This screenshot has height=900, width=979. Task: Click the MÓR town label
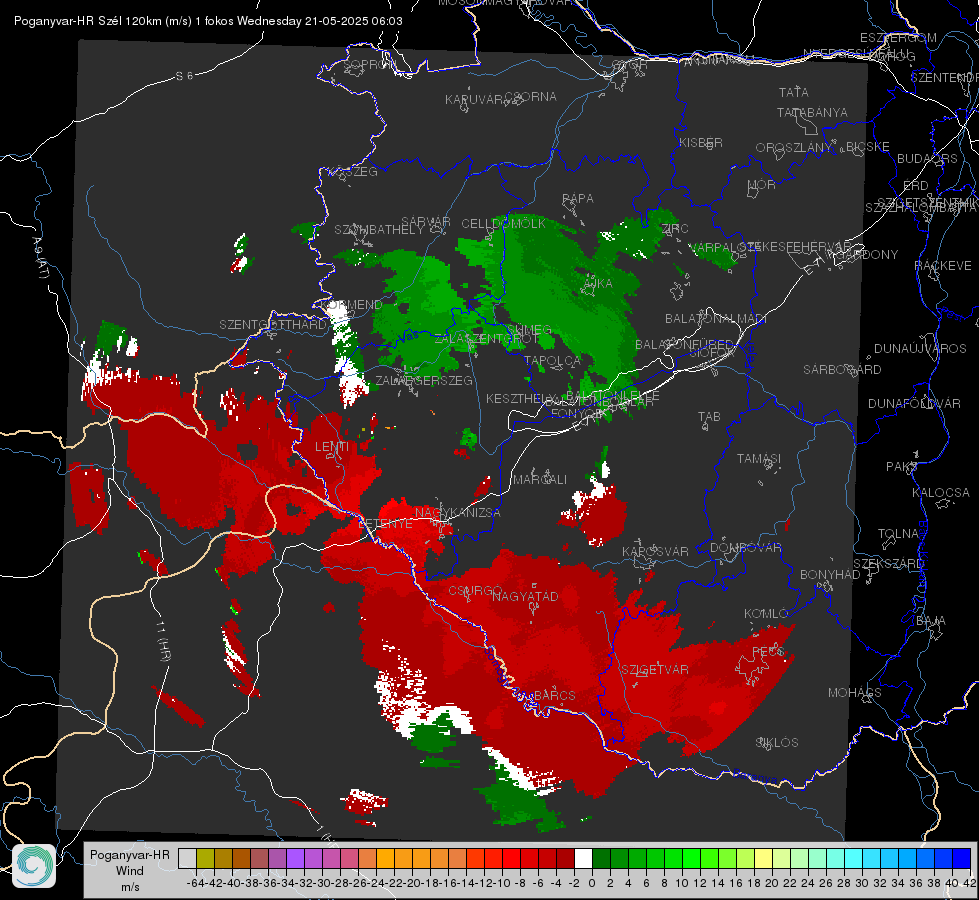(762, 184)
